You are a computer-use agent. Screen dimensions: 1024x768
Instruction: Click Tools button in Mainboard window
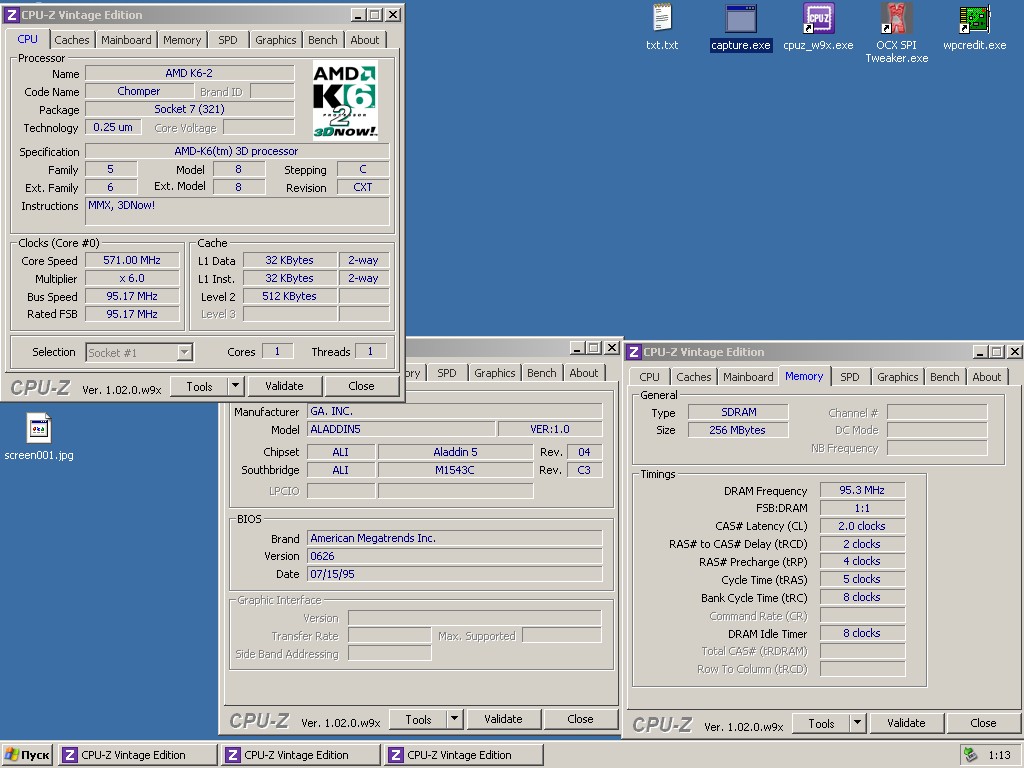418,719
